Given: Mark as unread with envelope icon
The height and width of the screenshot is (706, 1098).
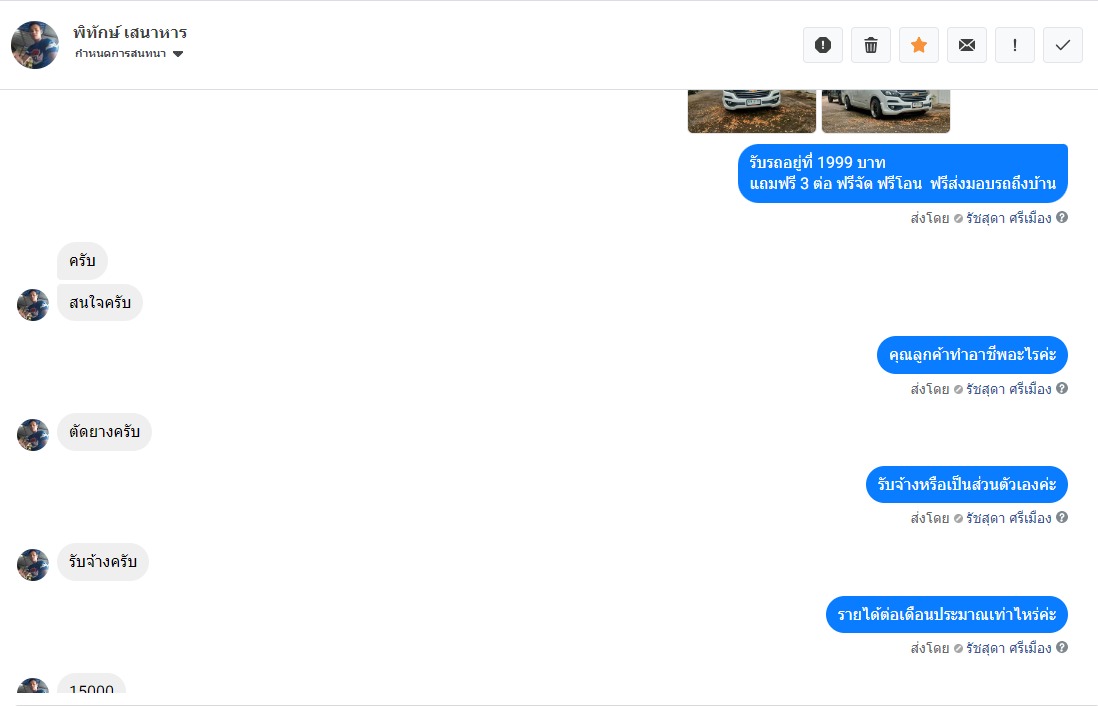Looking at the screenshot, I should [967, 46].
